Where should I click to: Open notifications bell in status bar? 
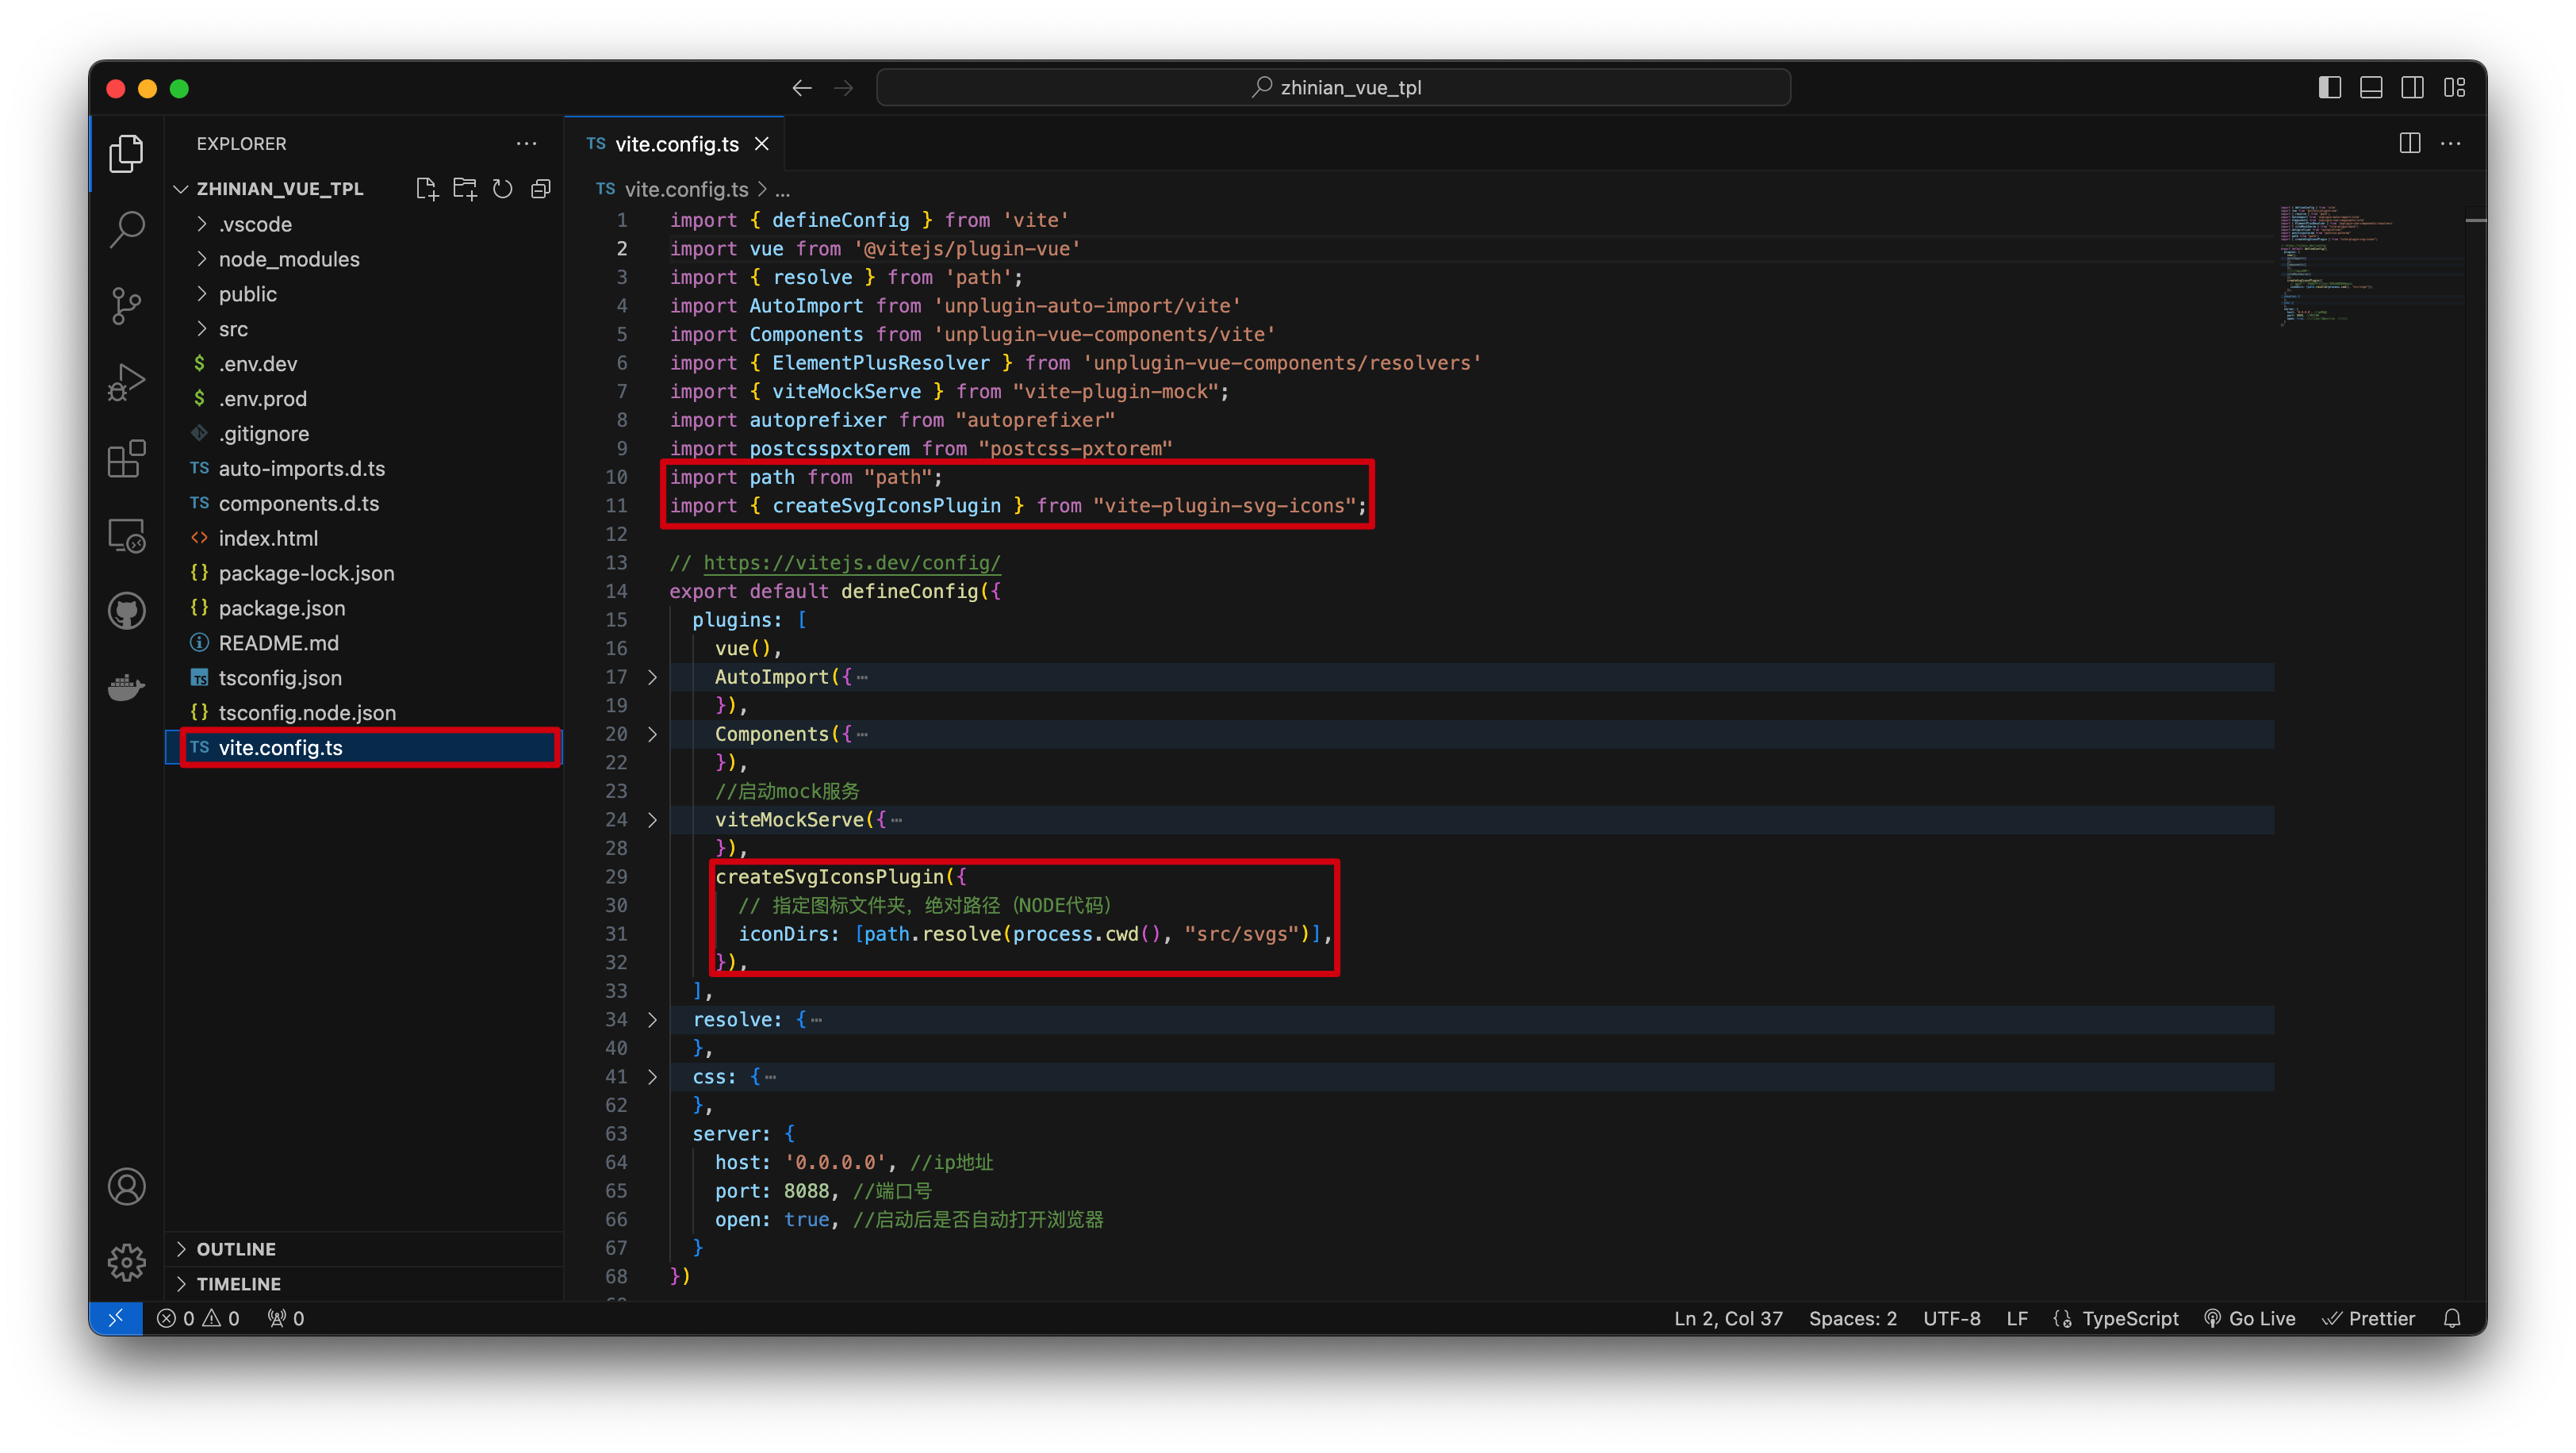pos(2451,1318)
